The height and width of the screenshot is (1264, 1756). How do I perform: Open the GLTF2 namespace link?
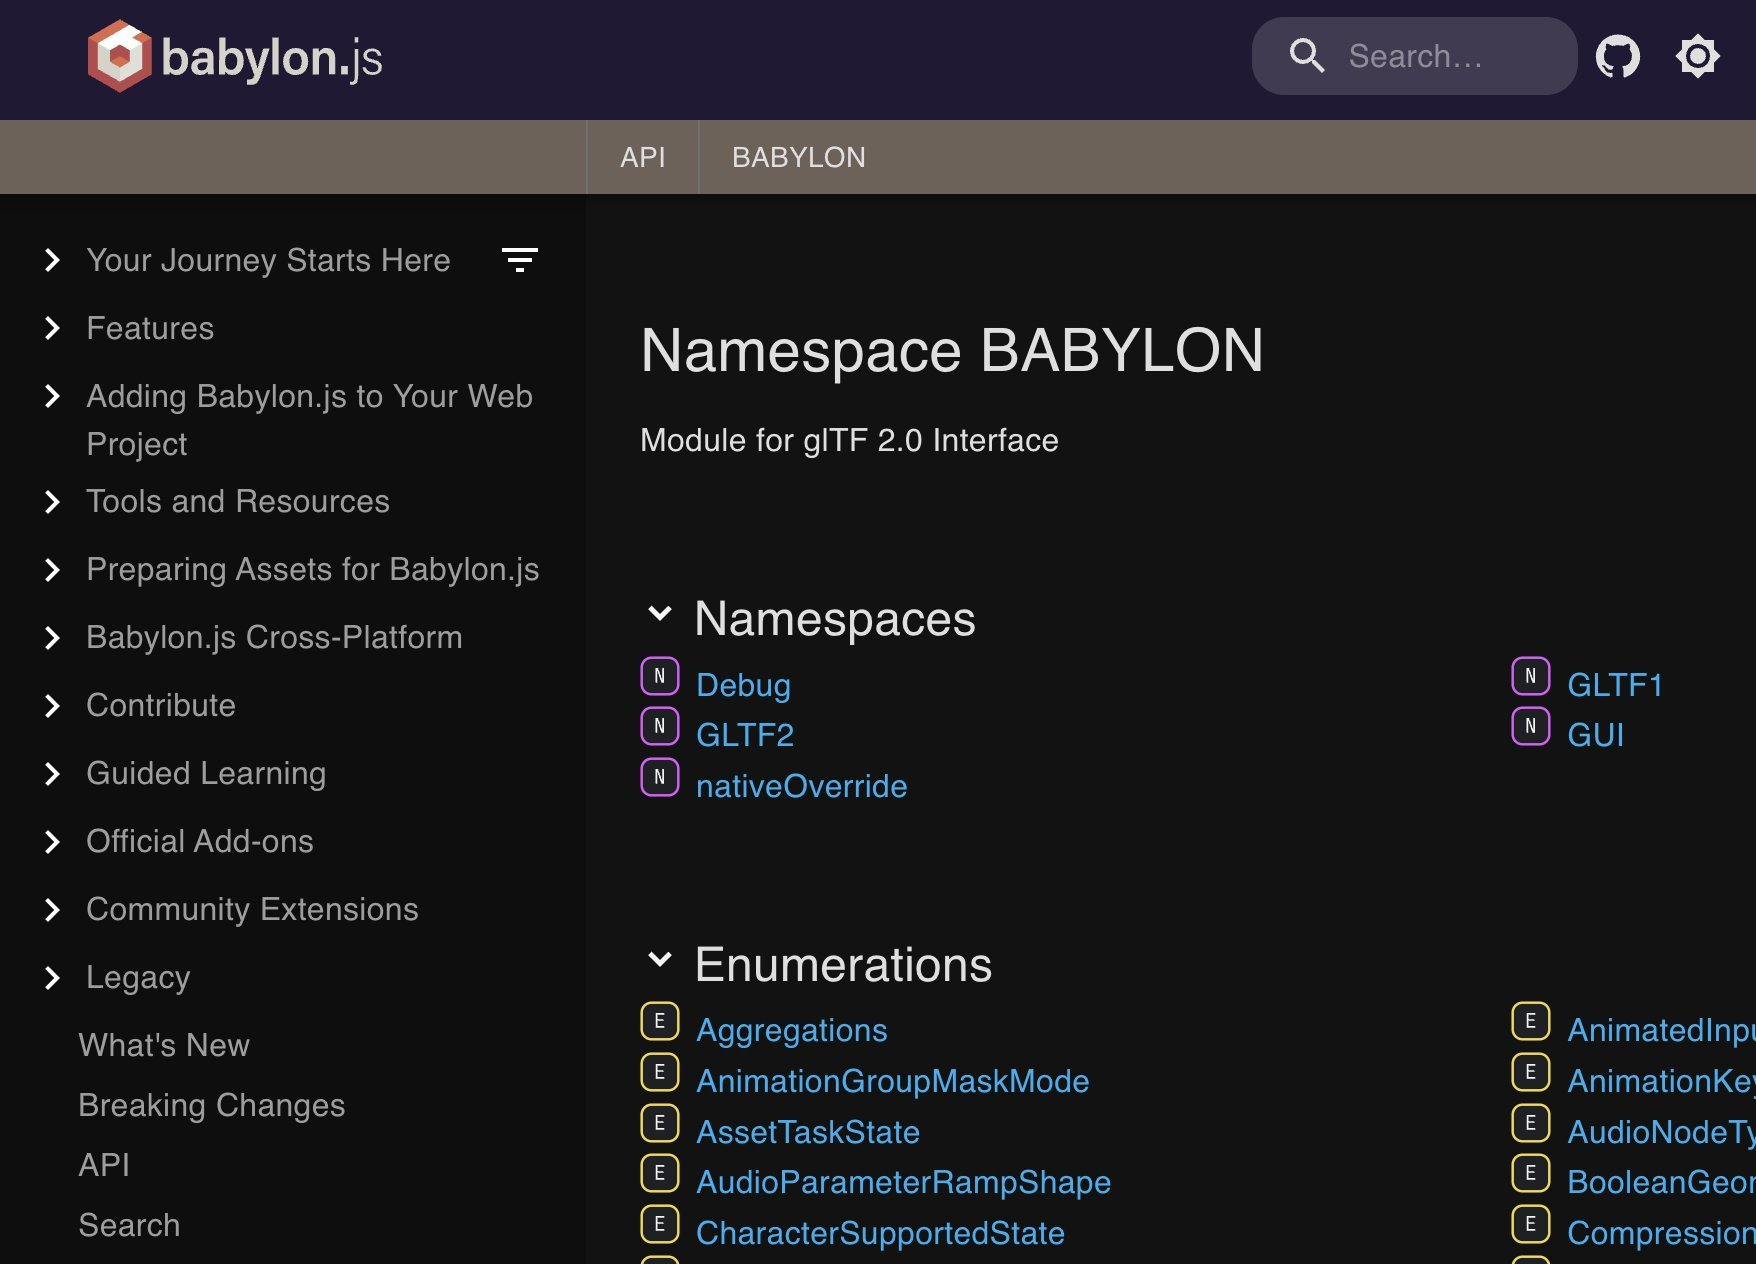(x=744, y=735)
